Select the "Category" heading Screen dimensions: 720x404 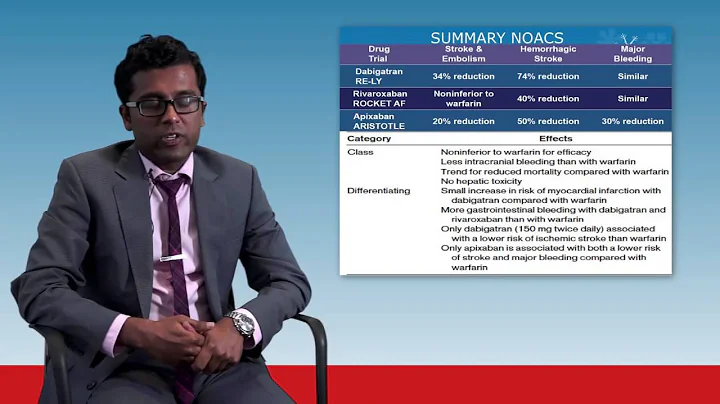tap(369, 139)
